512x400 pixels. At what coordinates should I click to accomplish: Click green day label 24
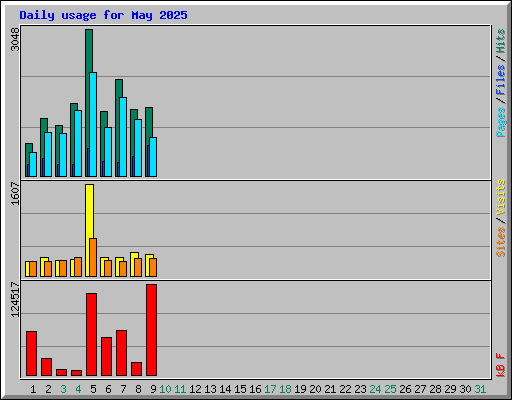[x=375, y=389]
